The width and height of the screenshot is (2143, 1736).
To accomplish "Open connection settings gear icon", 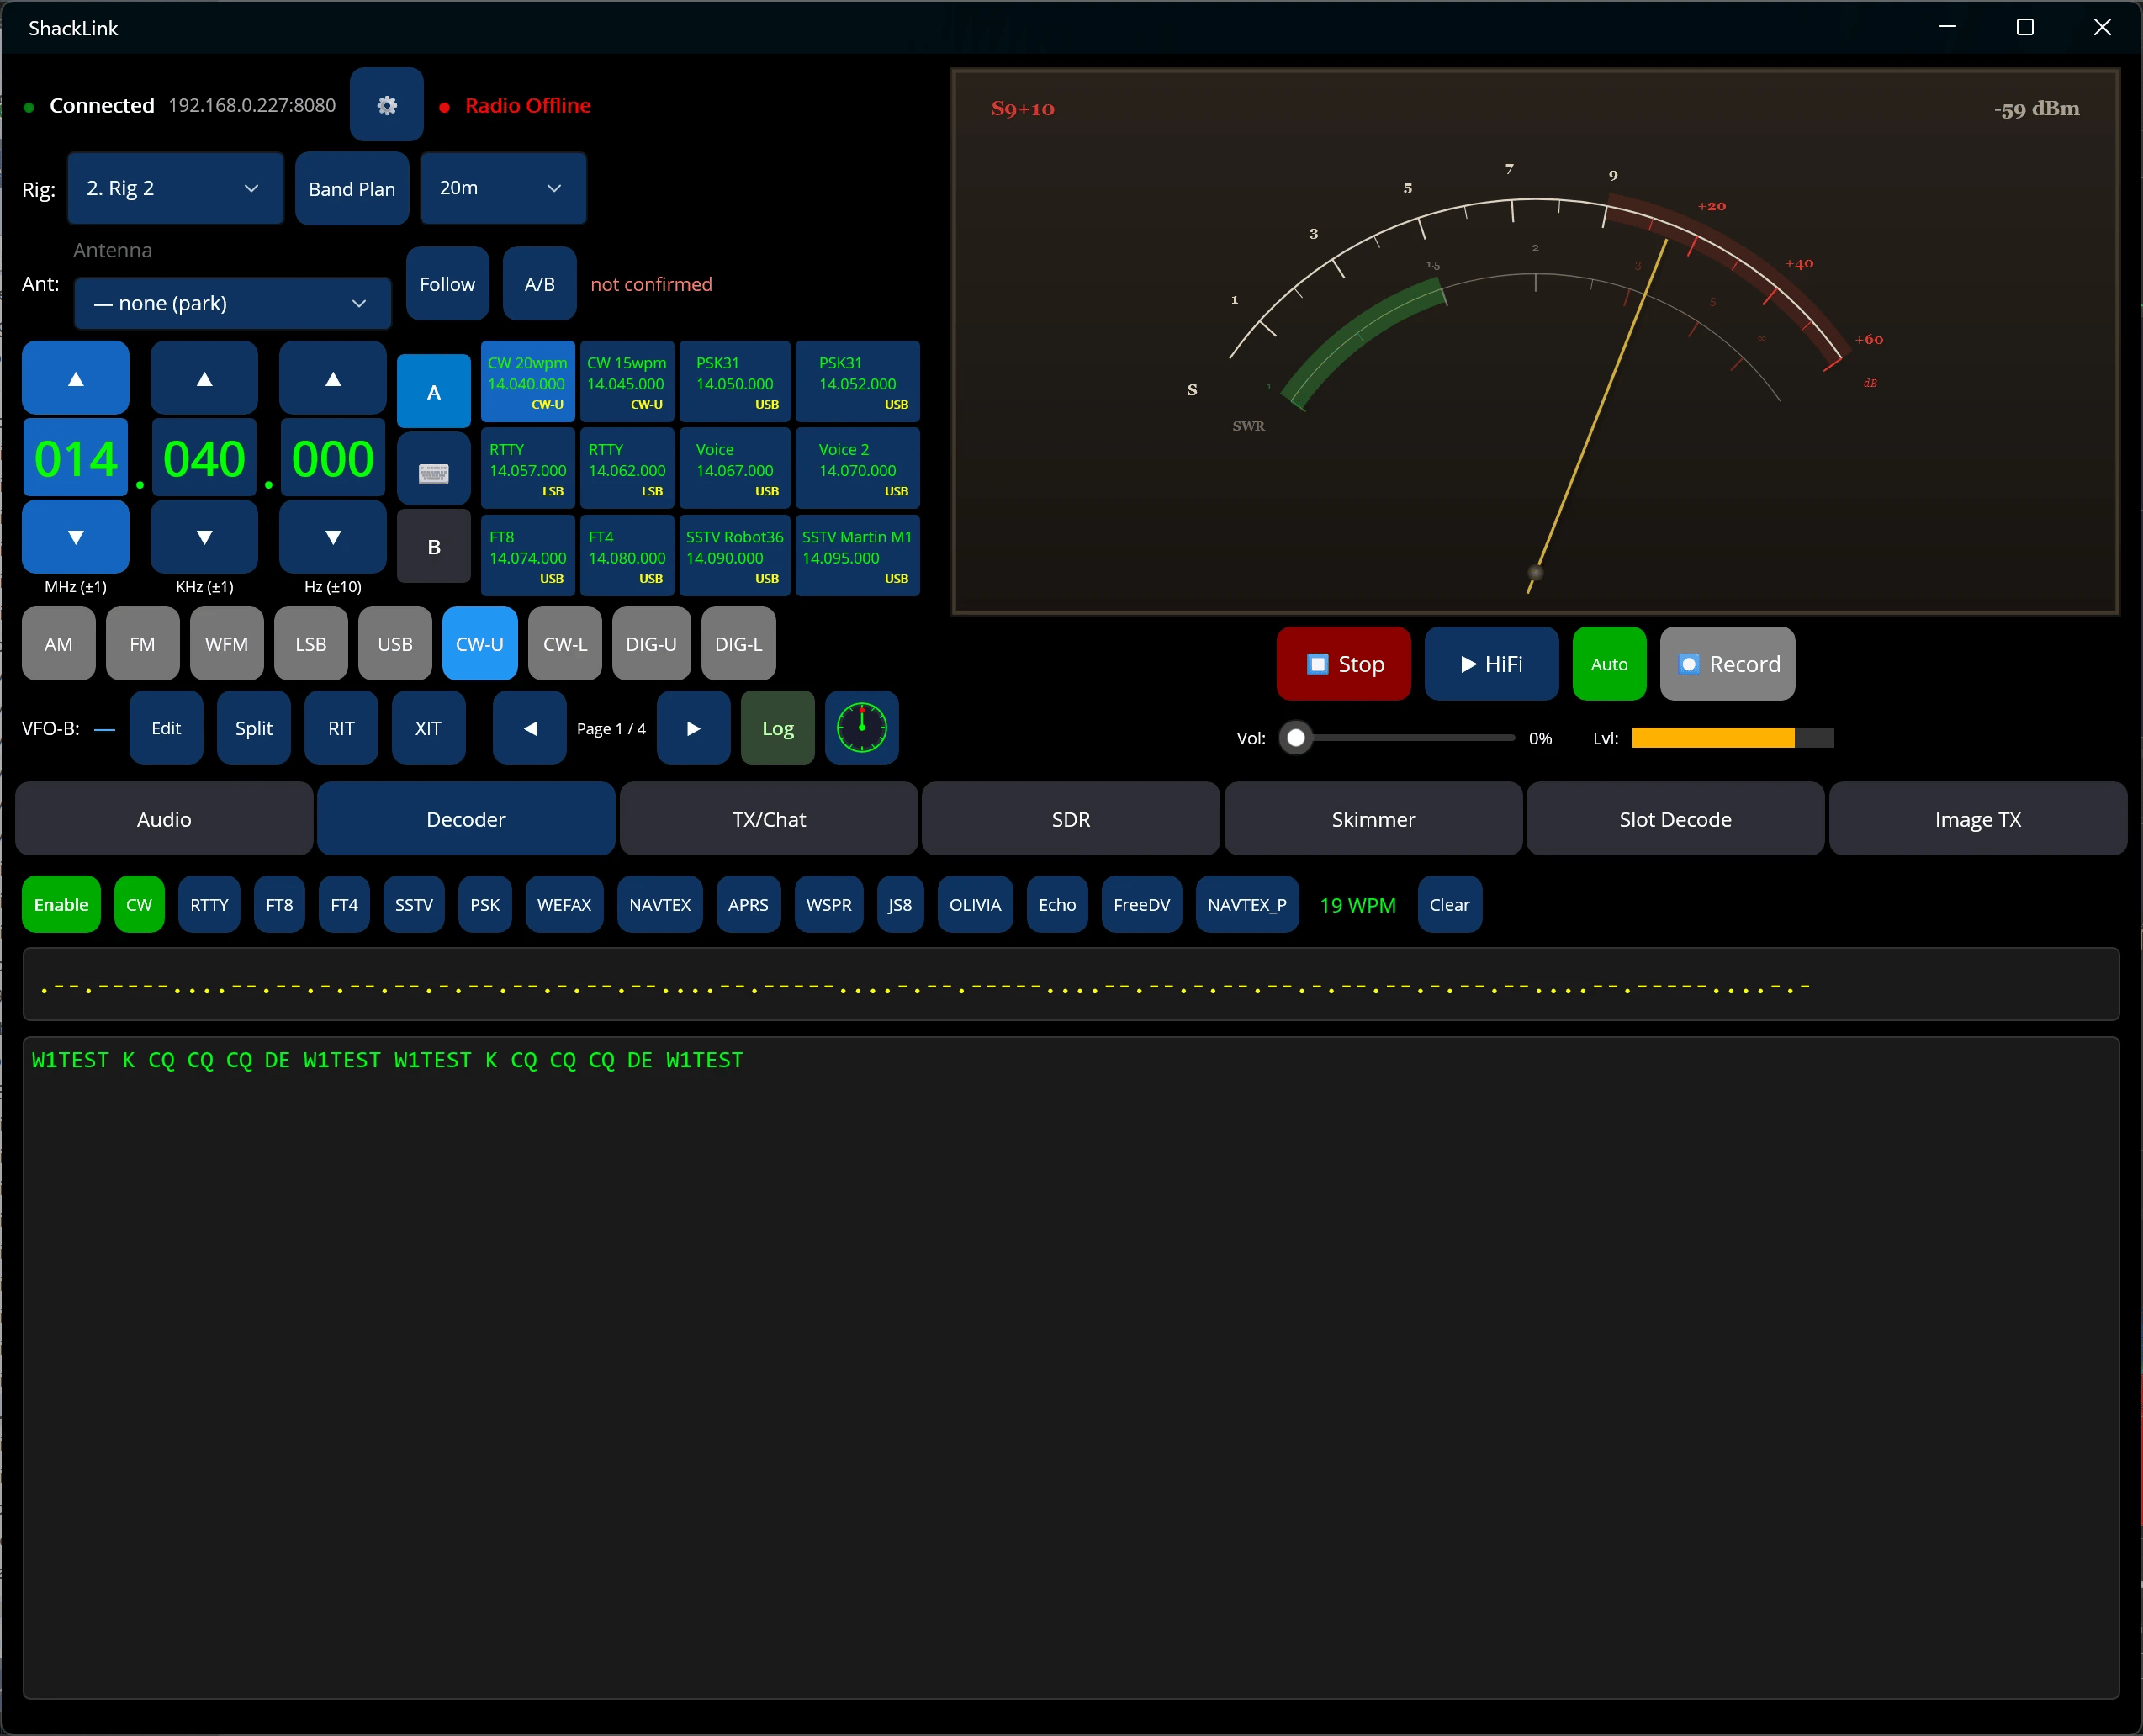I will coord(386,105).
